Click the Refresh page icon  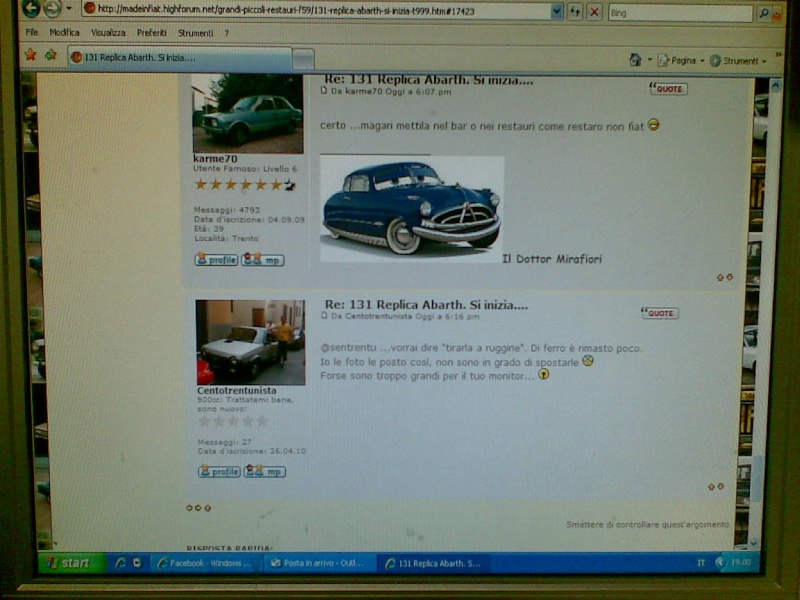tap(575, 12)
